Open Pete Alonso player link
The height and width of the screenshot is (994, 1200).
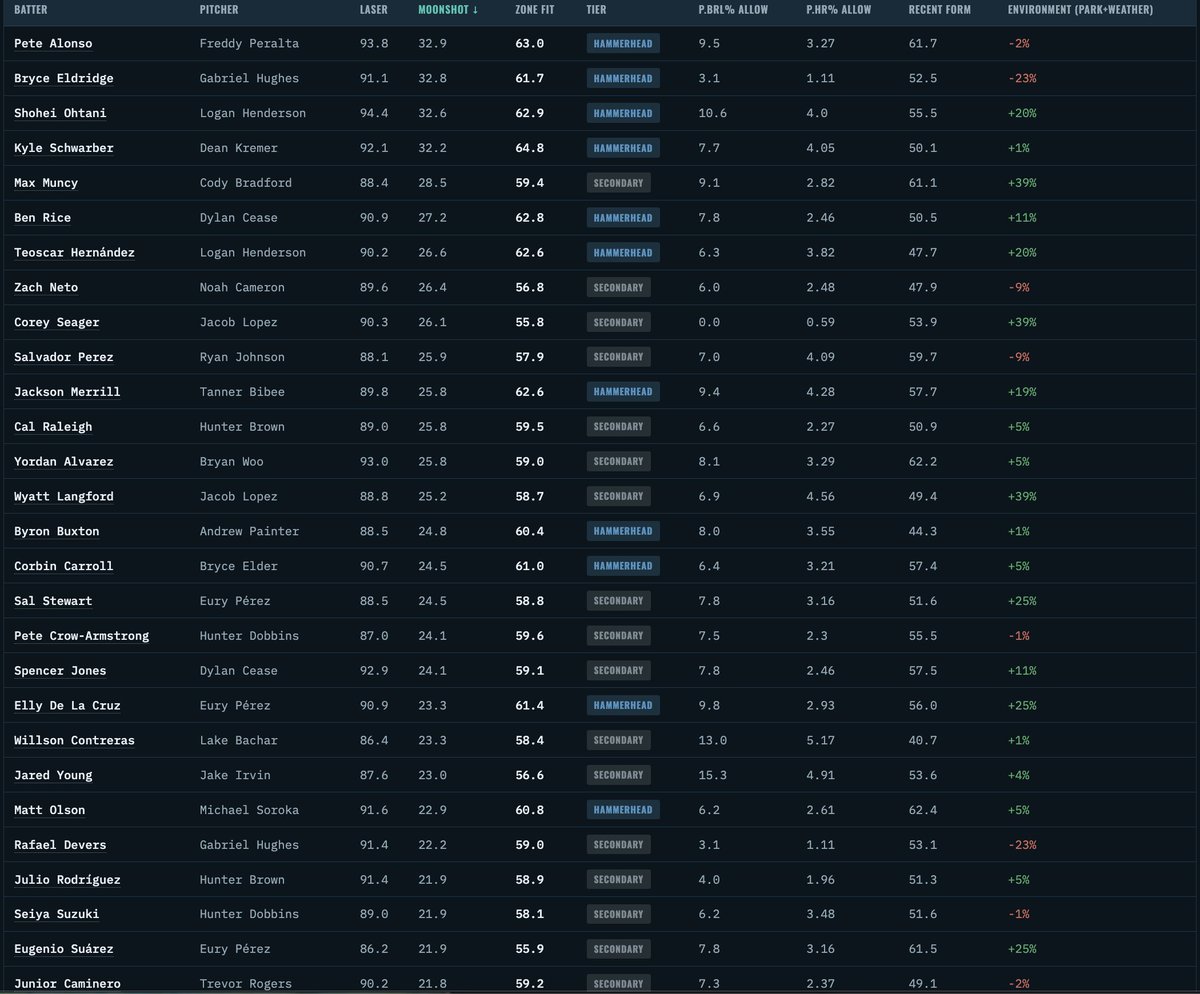(x=53, y=44)
